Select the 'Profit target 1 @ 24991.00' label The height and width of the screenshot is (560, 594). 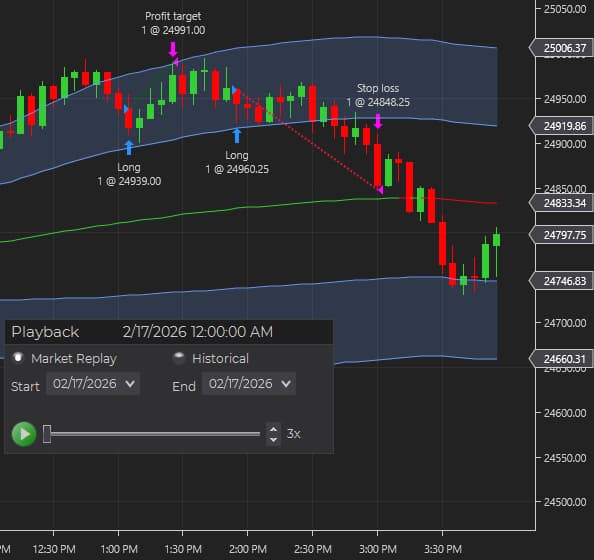[173, 23]
